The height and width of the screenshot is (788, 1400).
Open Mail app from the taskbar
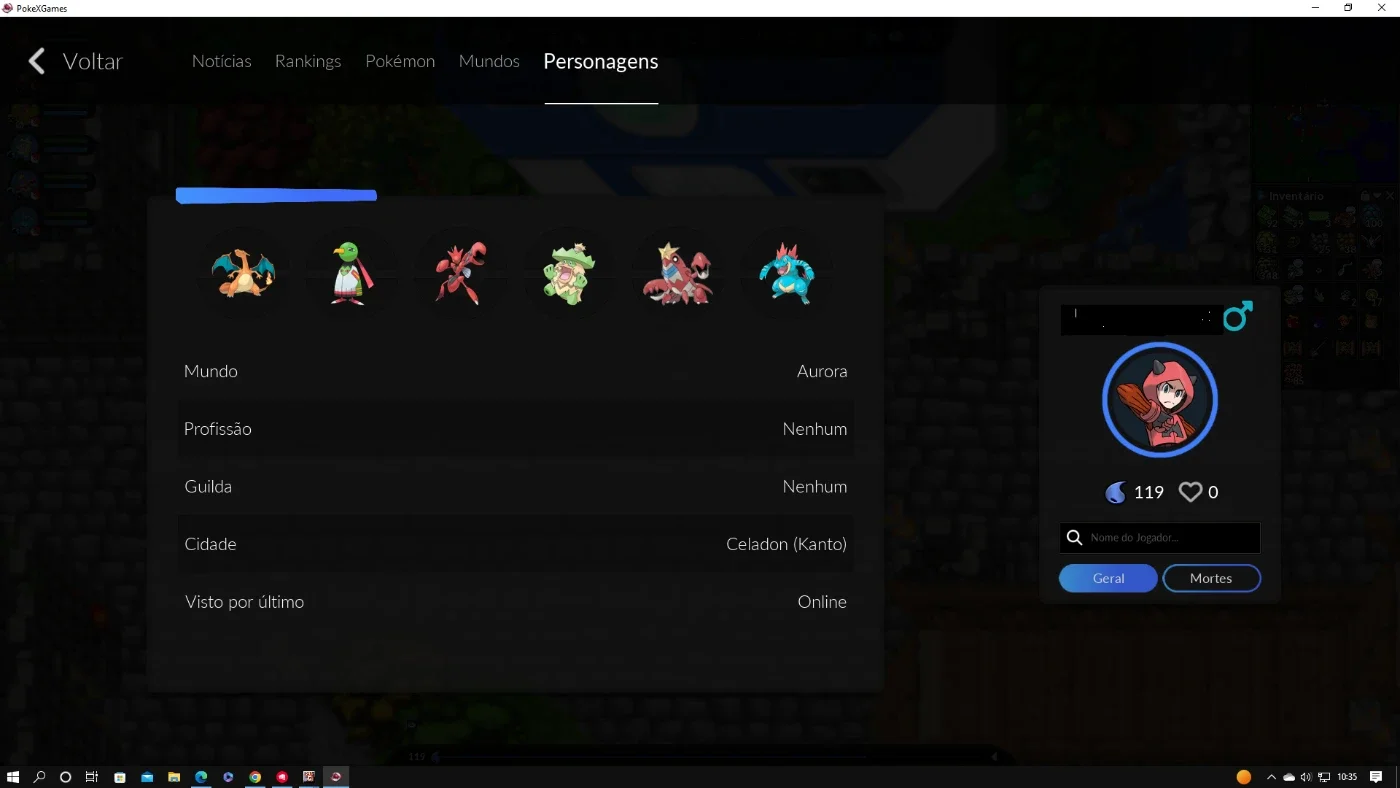click(x=147, y=777)
